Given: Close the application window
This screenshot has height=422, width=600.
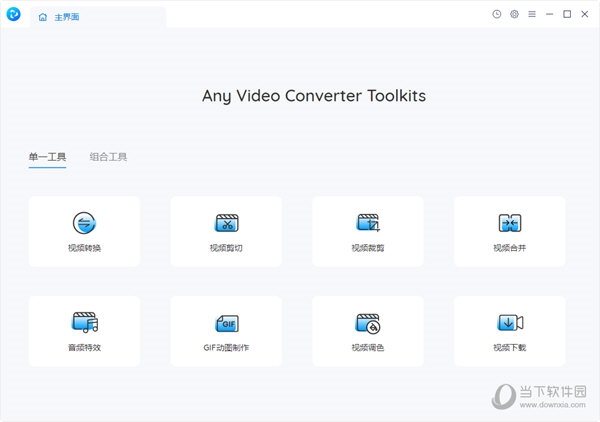Looking at the screenshot, I should [585, 14].
